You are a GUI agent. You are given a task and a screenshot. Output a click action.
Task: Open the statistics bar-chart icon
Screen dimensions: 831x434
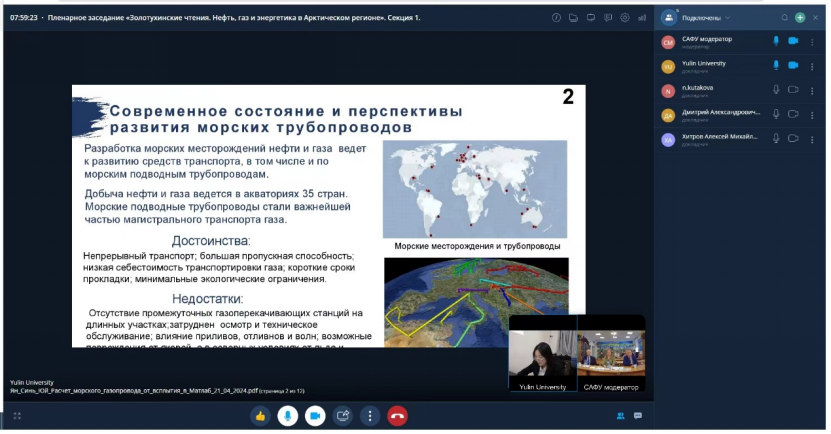click(641, 17)
